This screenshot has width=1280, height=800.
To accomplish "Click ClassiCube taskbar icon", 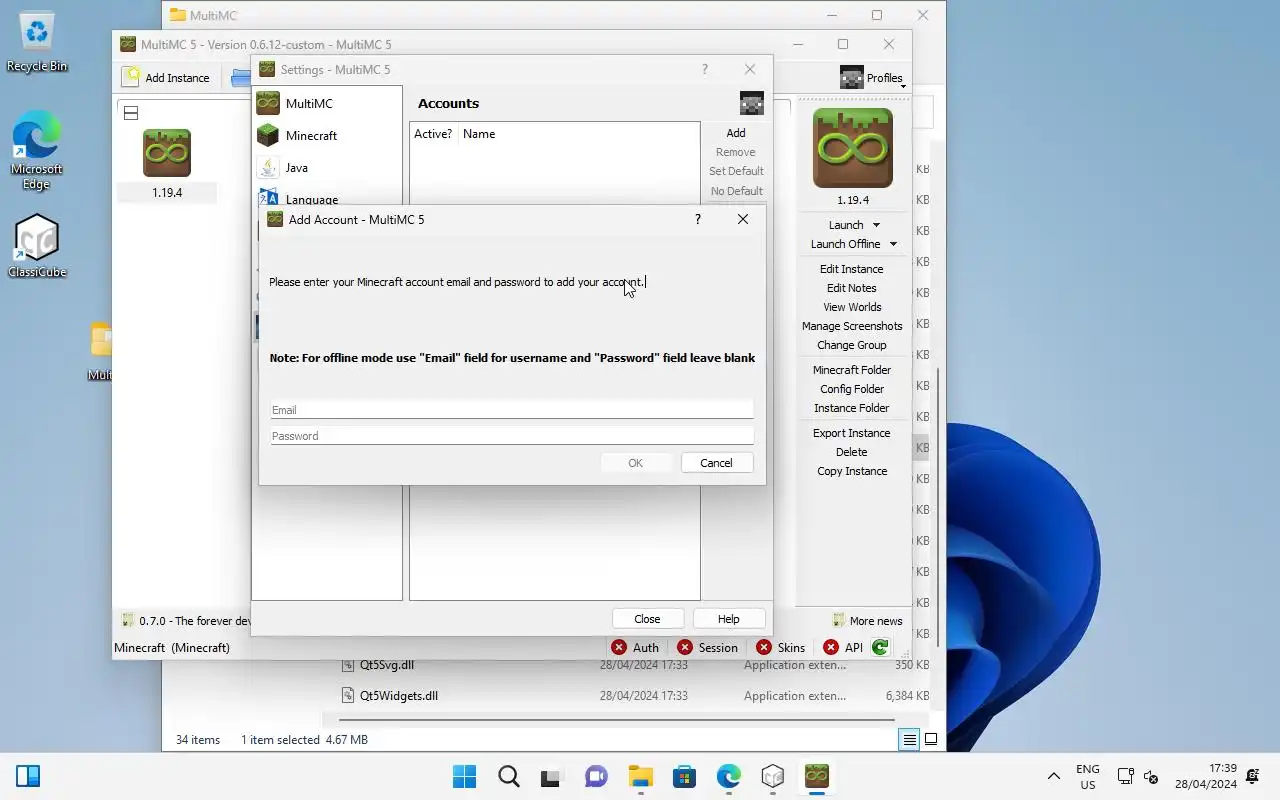I will point(773,776).
